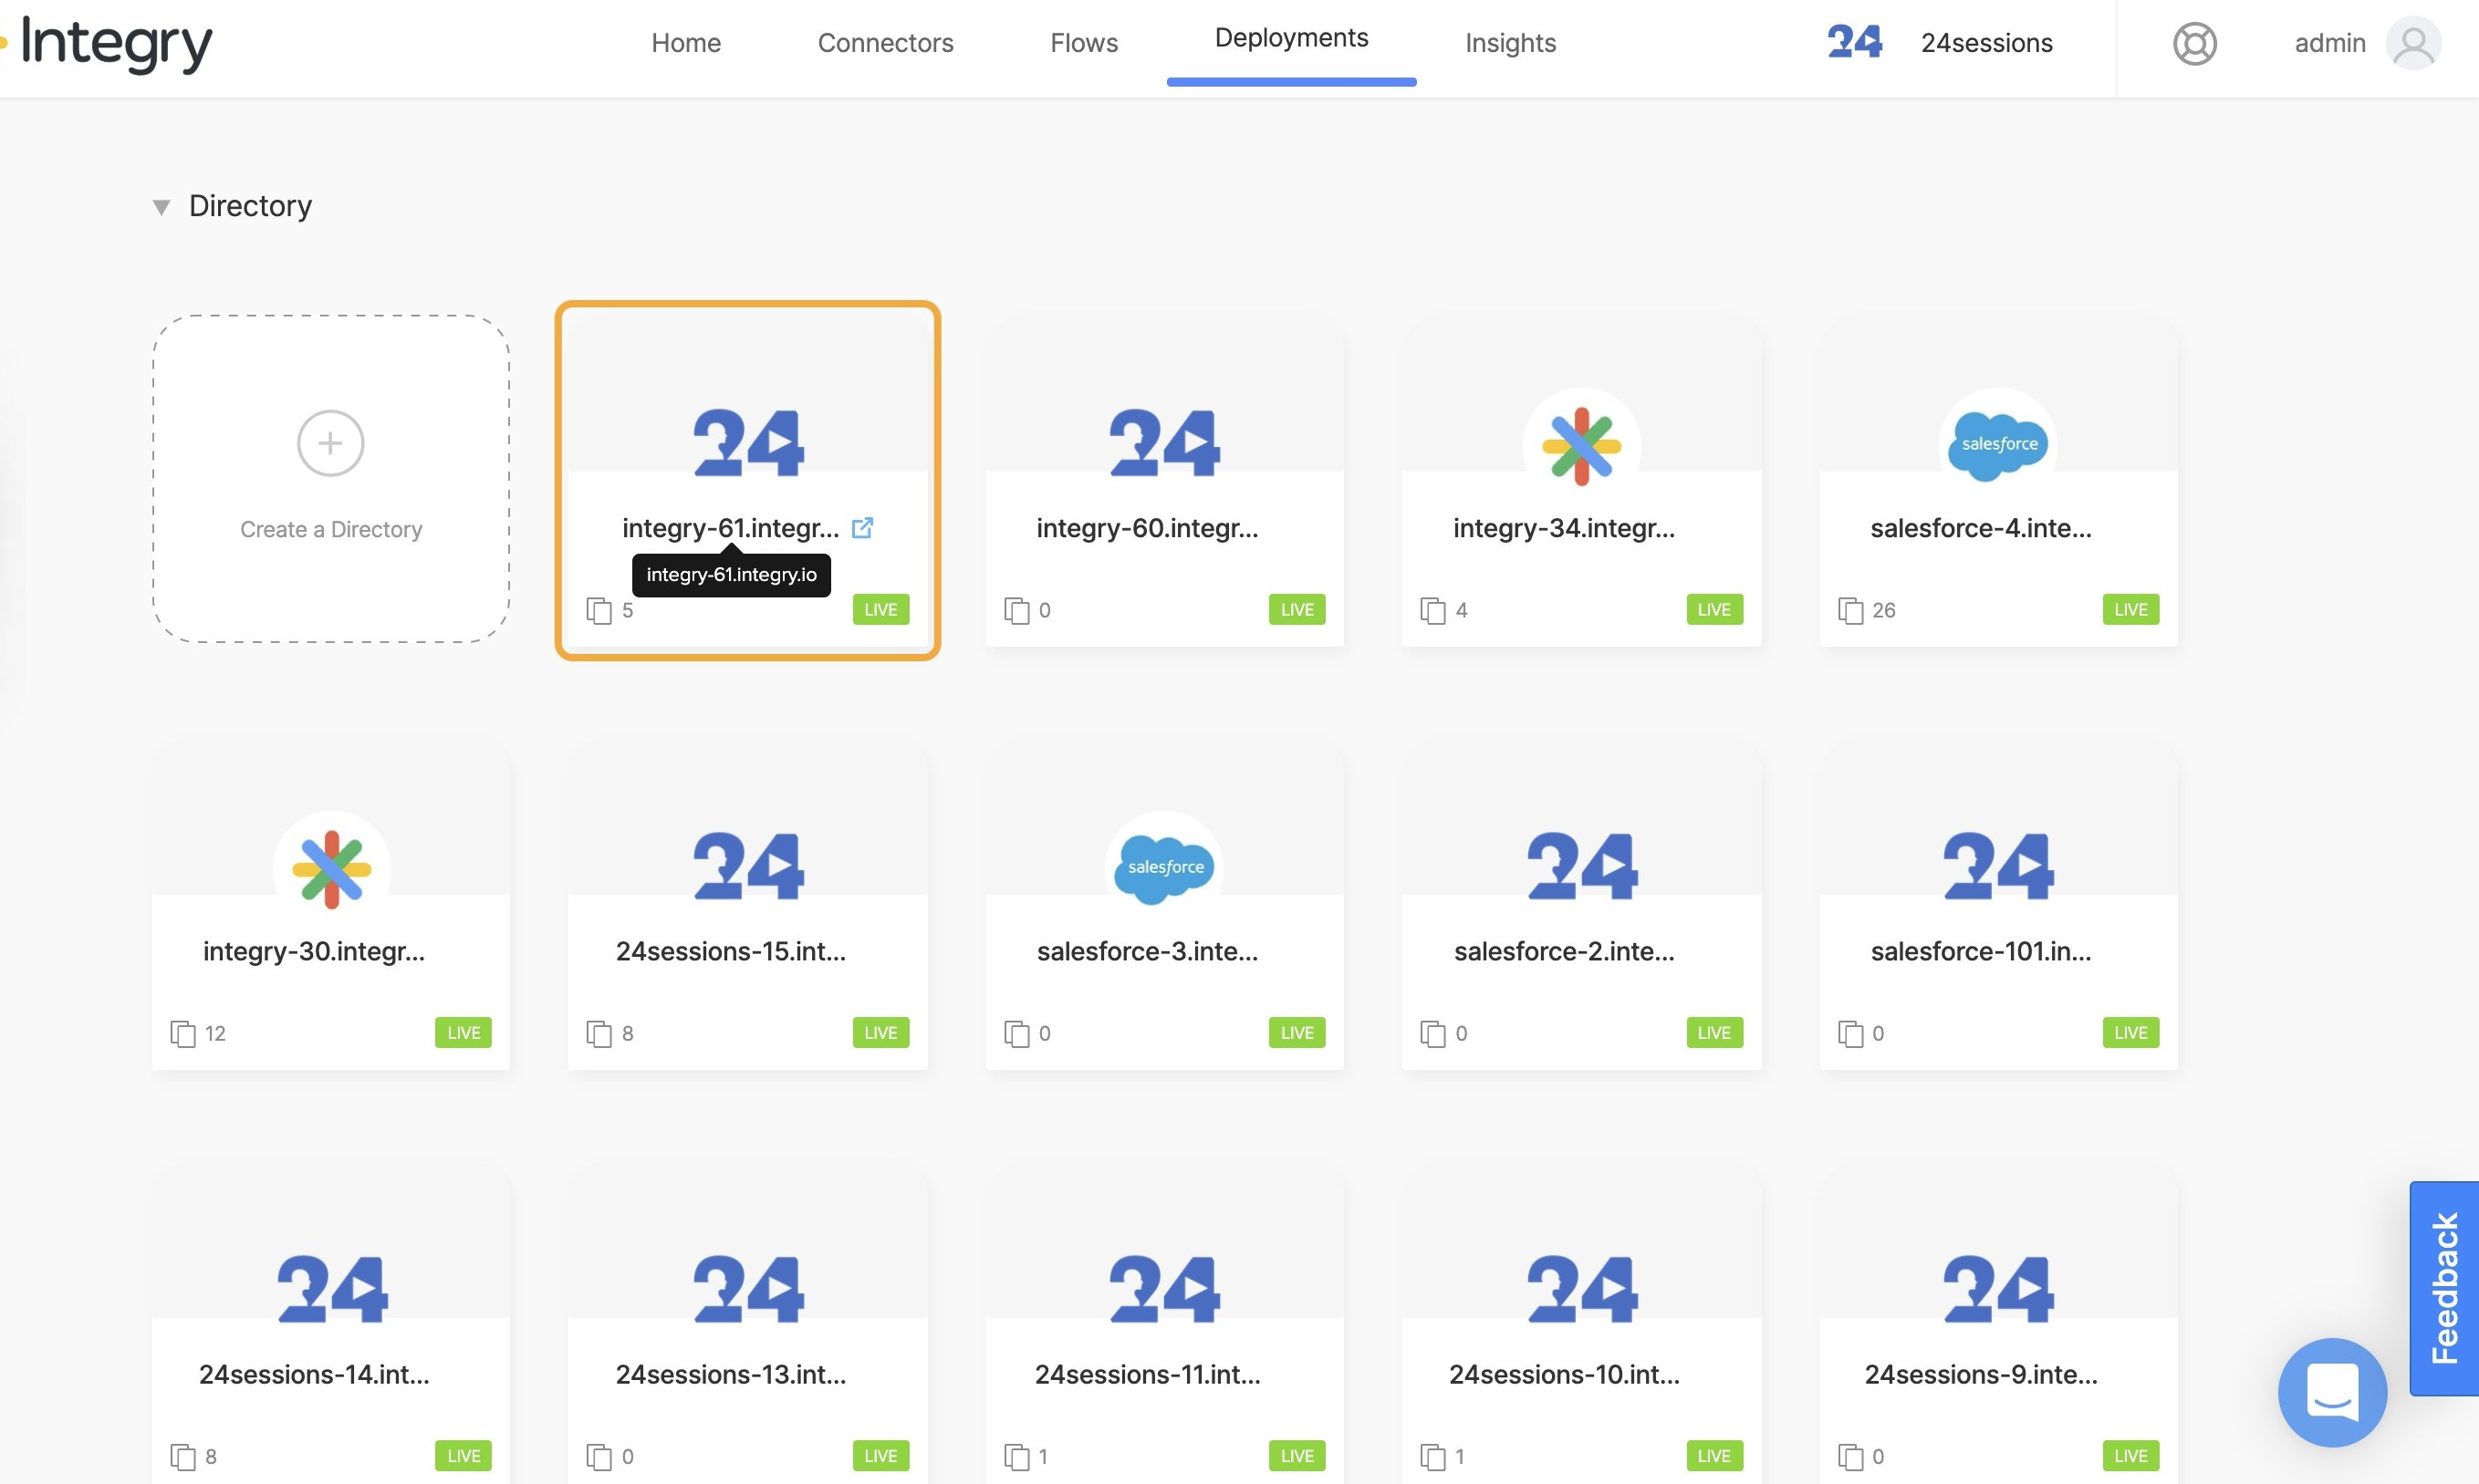Click the help lifebuoy icon
Image resolution: width=2479 pixels, height=1484 pixels.
(x=2194, y=43)
